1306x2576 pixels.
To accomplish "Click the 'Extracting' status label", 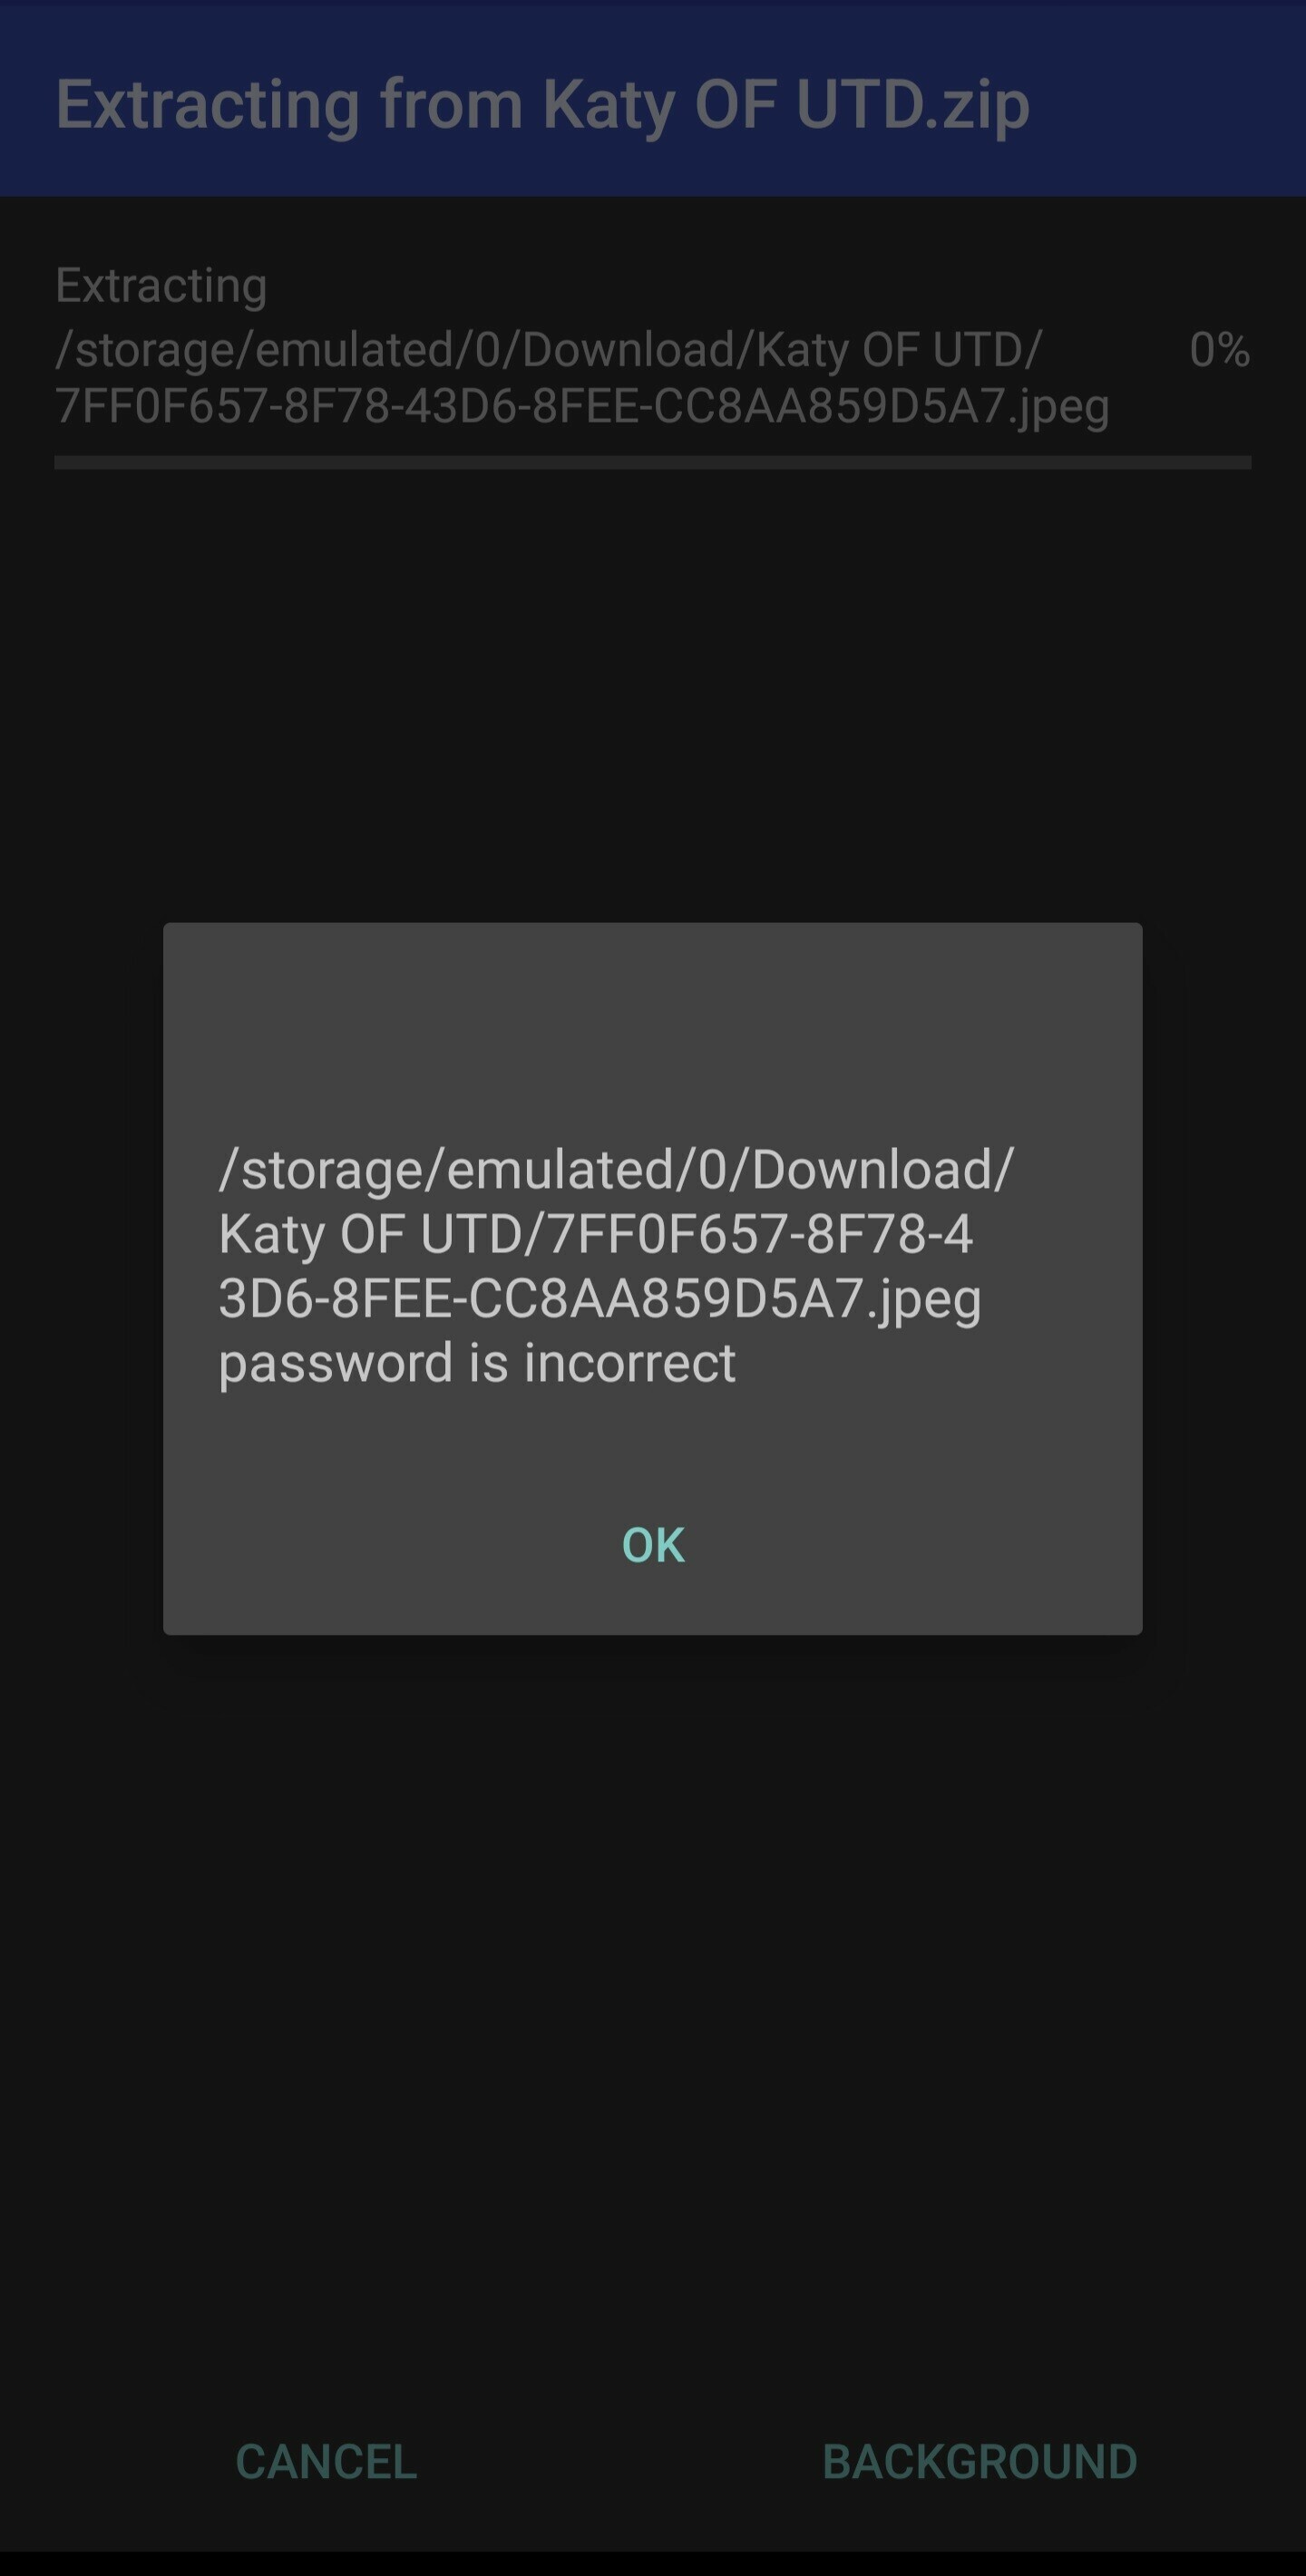I will coord(161,285).
